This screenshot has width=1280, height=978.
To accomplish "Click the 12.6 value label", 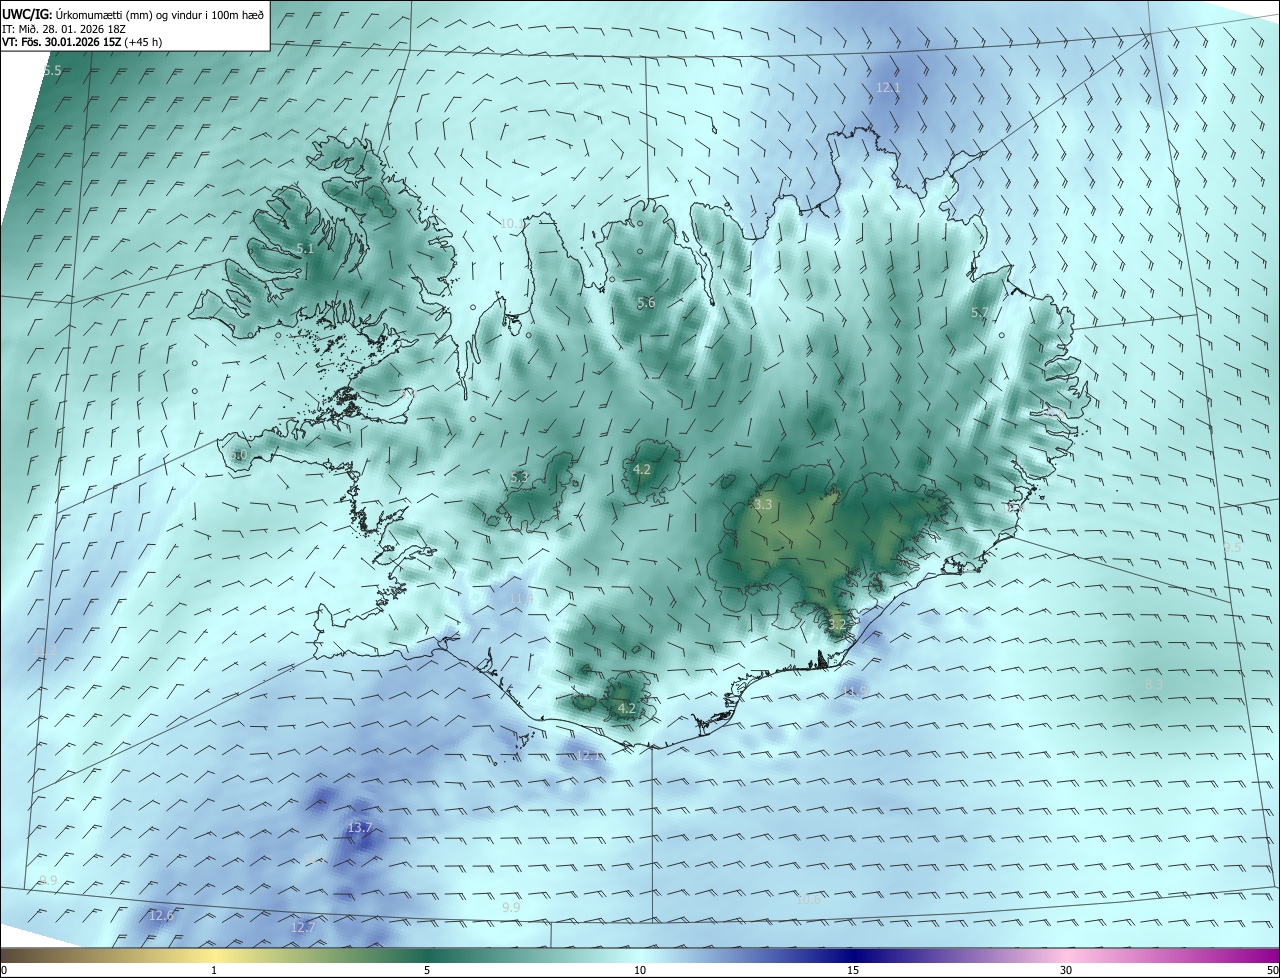I will pyautogui.click(x=161, y=915).
